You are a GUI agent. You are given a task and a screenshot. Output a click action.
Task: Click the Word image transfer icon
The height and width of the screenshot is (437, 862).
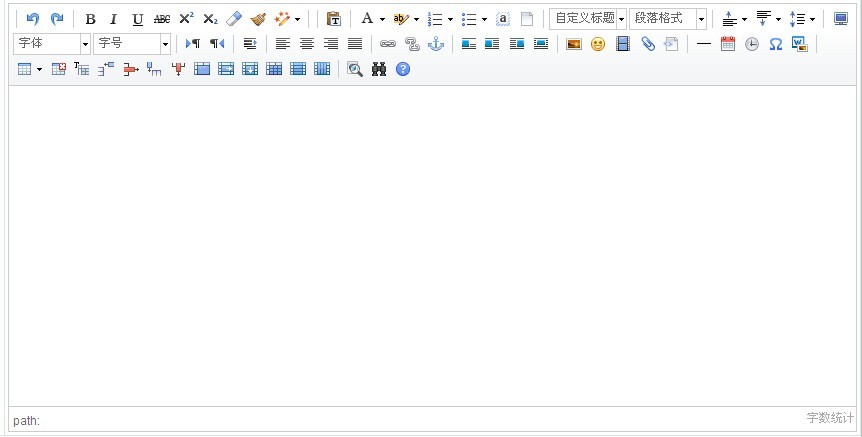pos(800,43)
